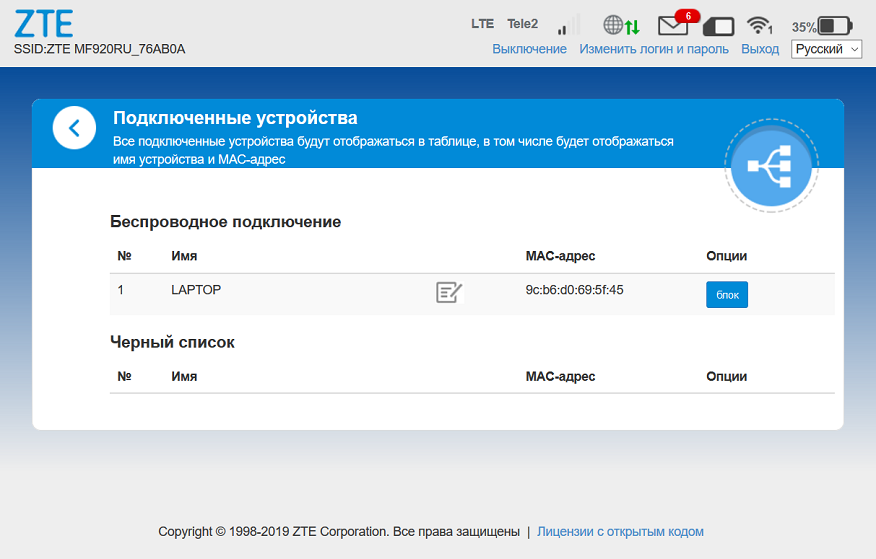
Task: Open SMS messages envelope icon
Action: (x=672, y=26)
